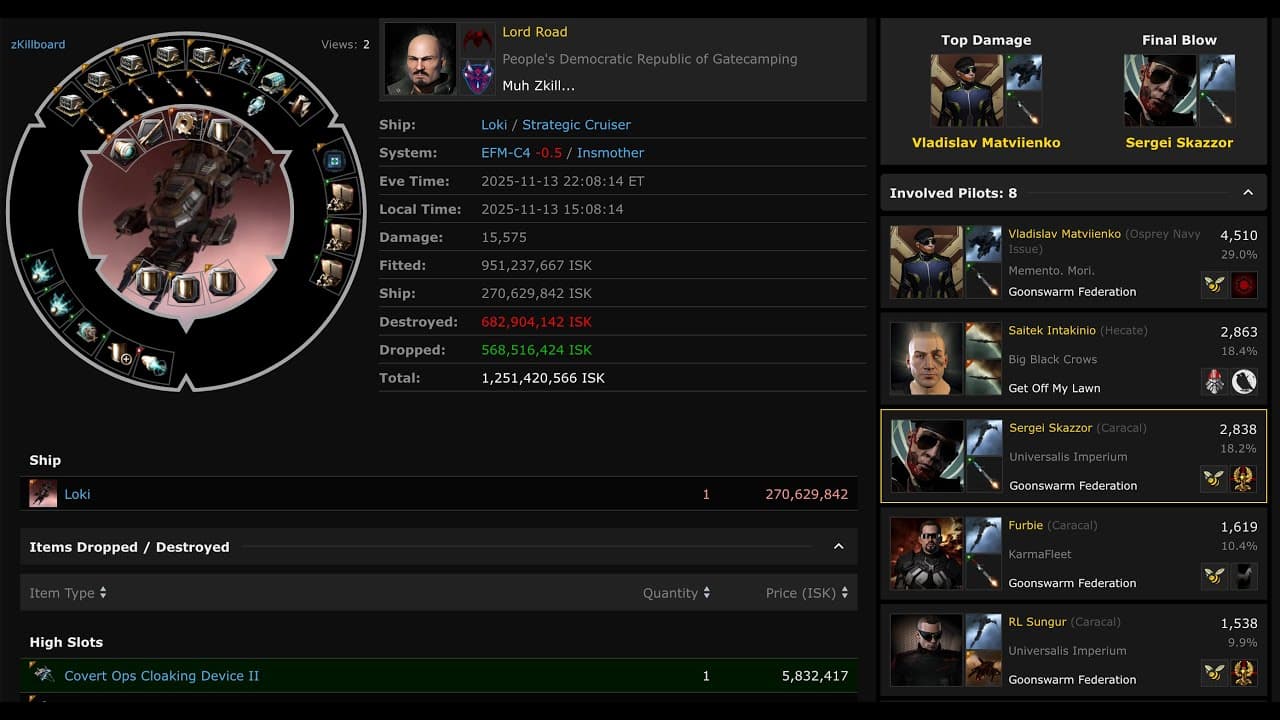Click the Caracal ship icon in RL Sungur's row
1280x720 pixels.
pyautogui.click(x=984, y=632)
